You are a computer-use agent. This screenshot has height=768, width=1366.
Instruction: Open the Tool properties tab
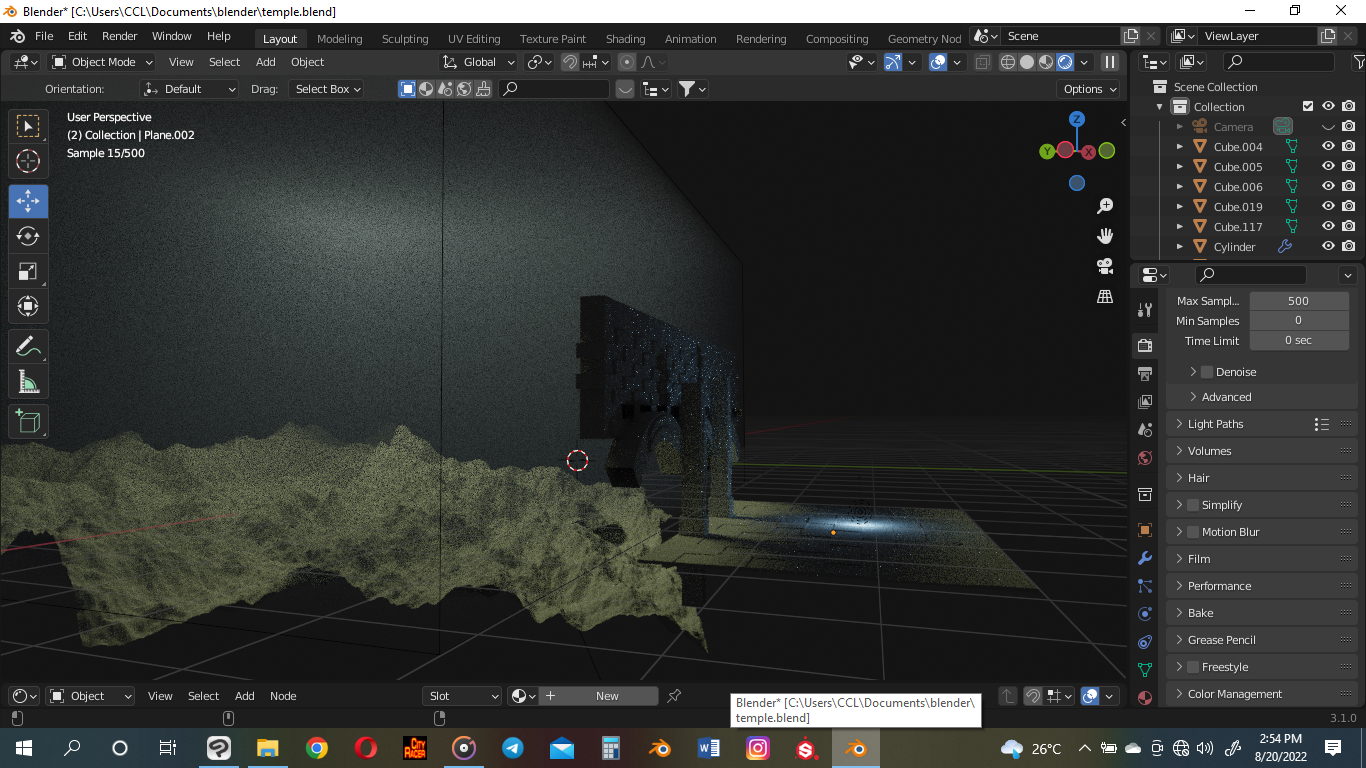pos(1145,310)
